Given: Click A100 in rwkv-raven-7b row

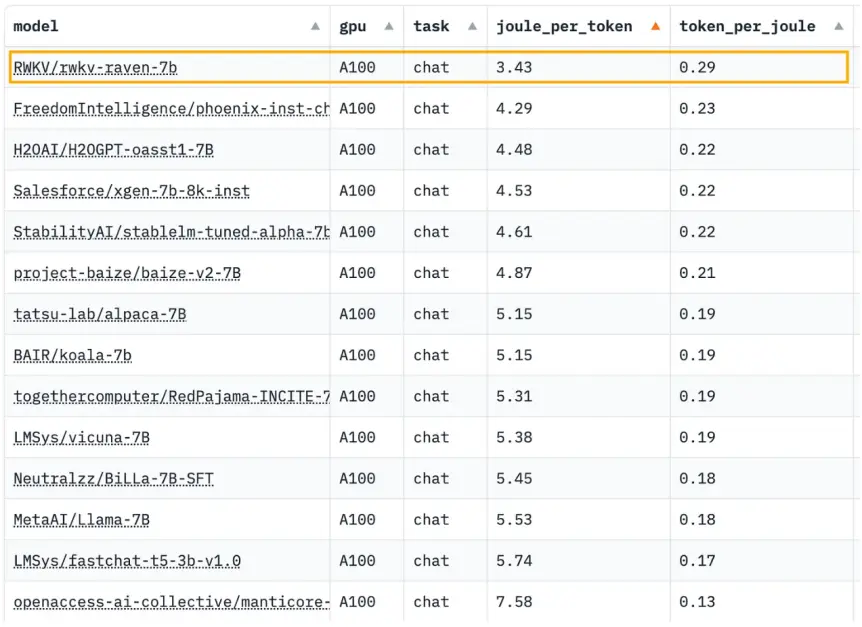Looking at the screenshot, I should click(357, 68).
